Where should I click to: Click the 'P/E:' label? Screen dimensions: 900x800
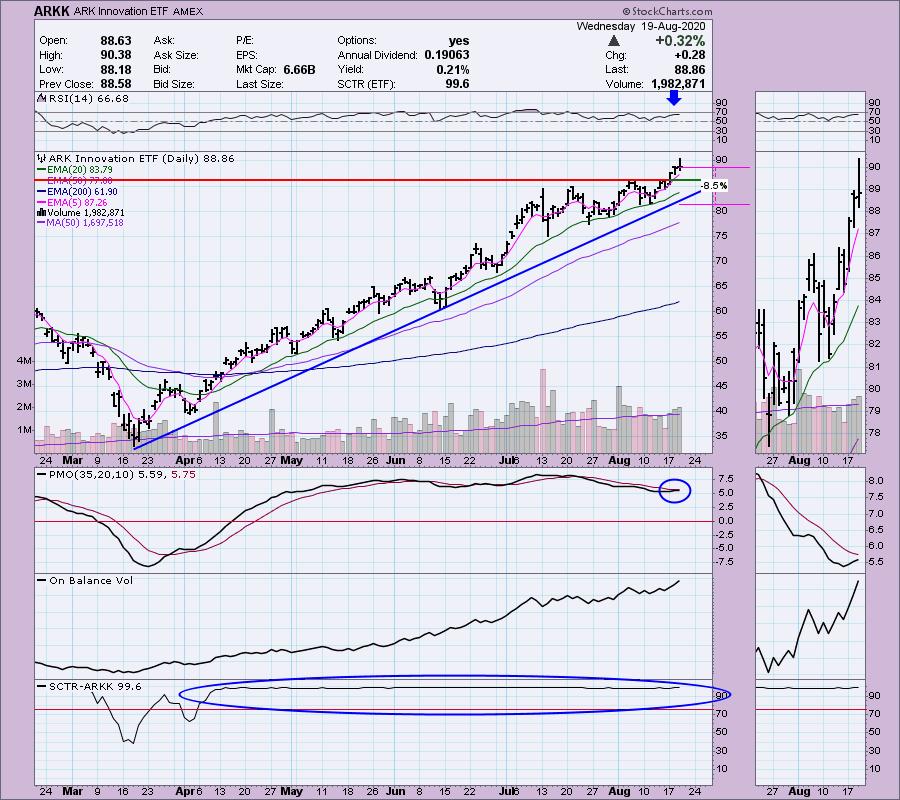pos(245,41)
